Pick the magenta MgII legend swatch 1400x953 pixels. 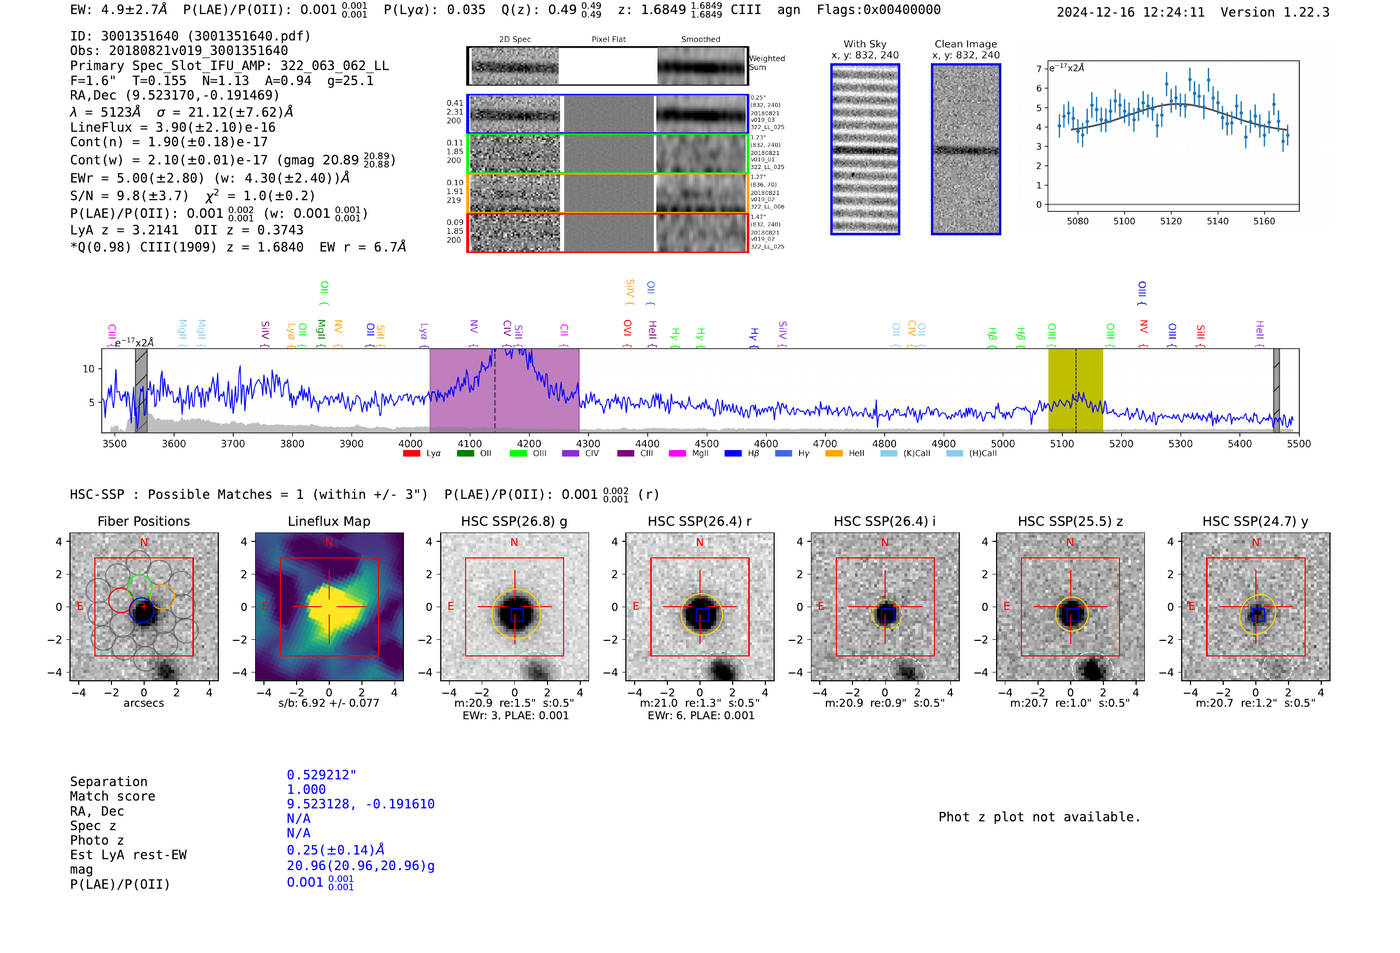click(678, 454)
